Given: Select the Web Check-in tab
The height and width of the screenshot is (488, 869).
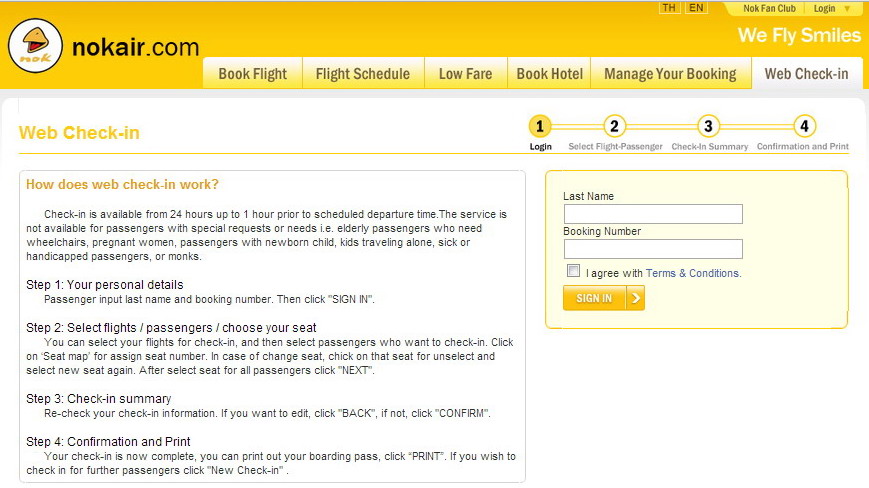Looking at the screenshot, I should coord(806,74).
